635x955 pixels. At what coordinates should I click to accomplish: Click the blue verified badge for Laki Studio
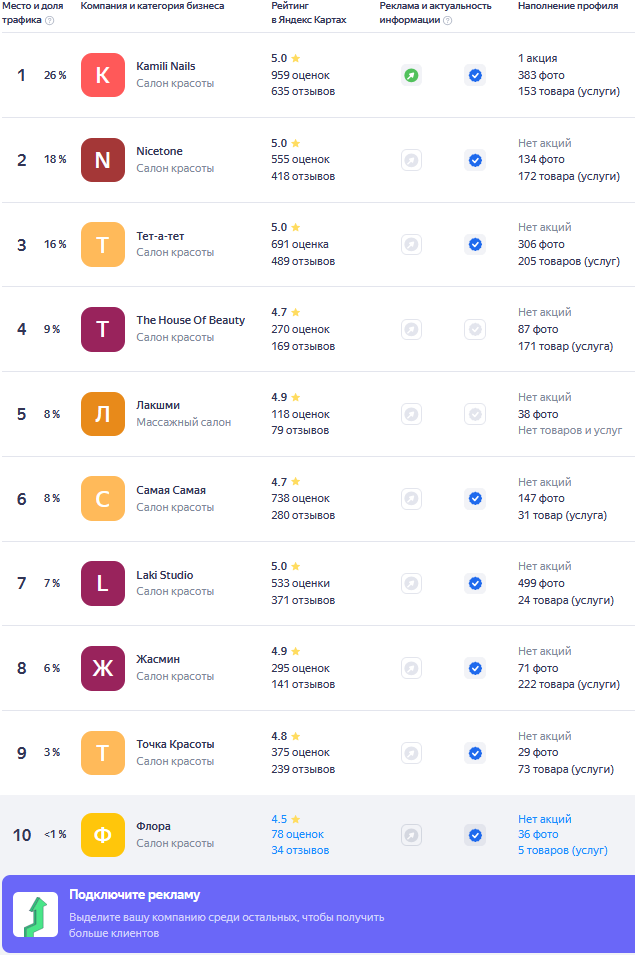click(475, 583)
